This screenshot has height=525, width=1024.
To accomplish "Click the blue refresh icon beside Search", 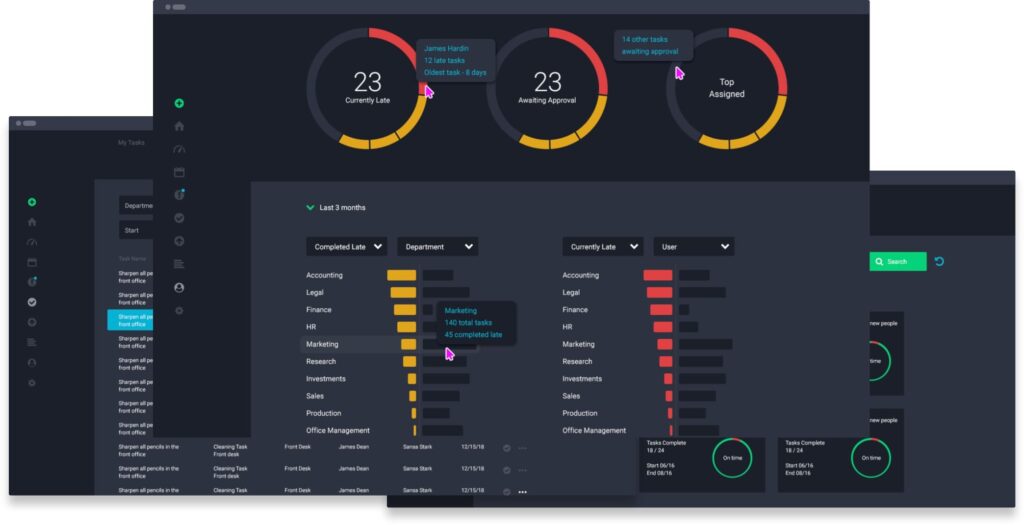I will (939, 262).
